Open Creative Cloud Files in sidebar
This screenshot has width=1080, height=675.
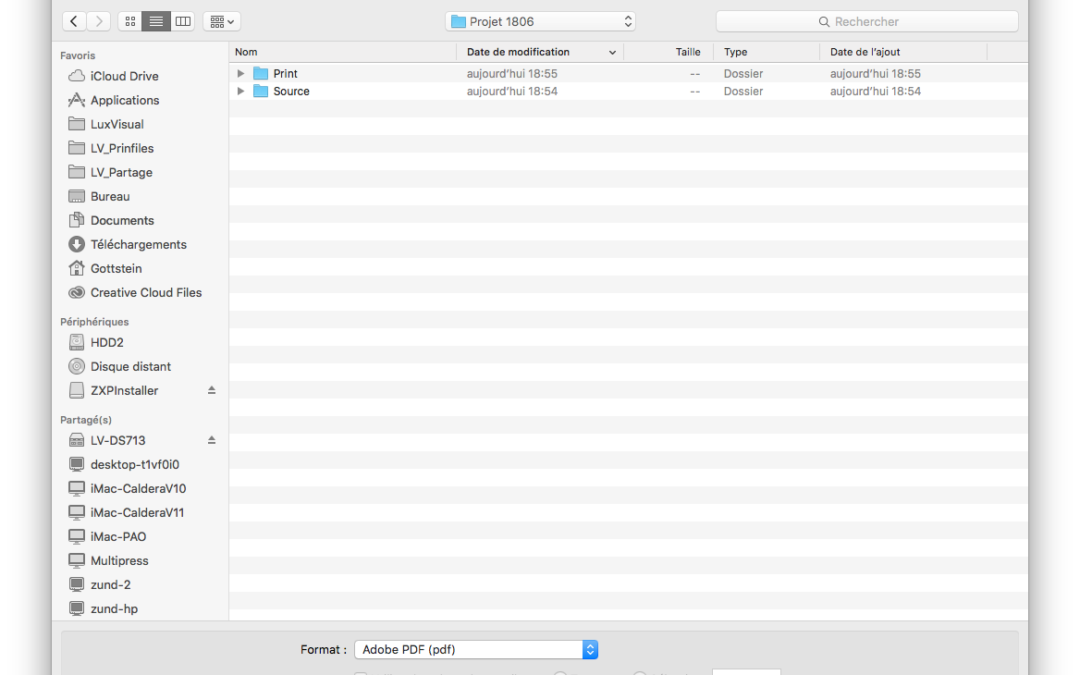(x=146, y=293)
